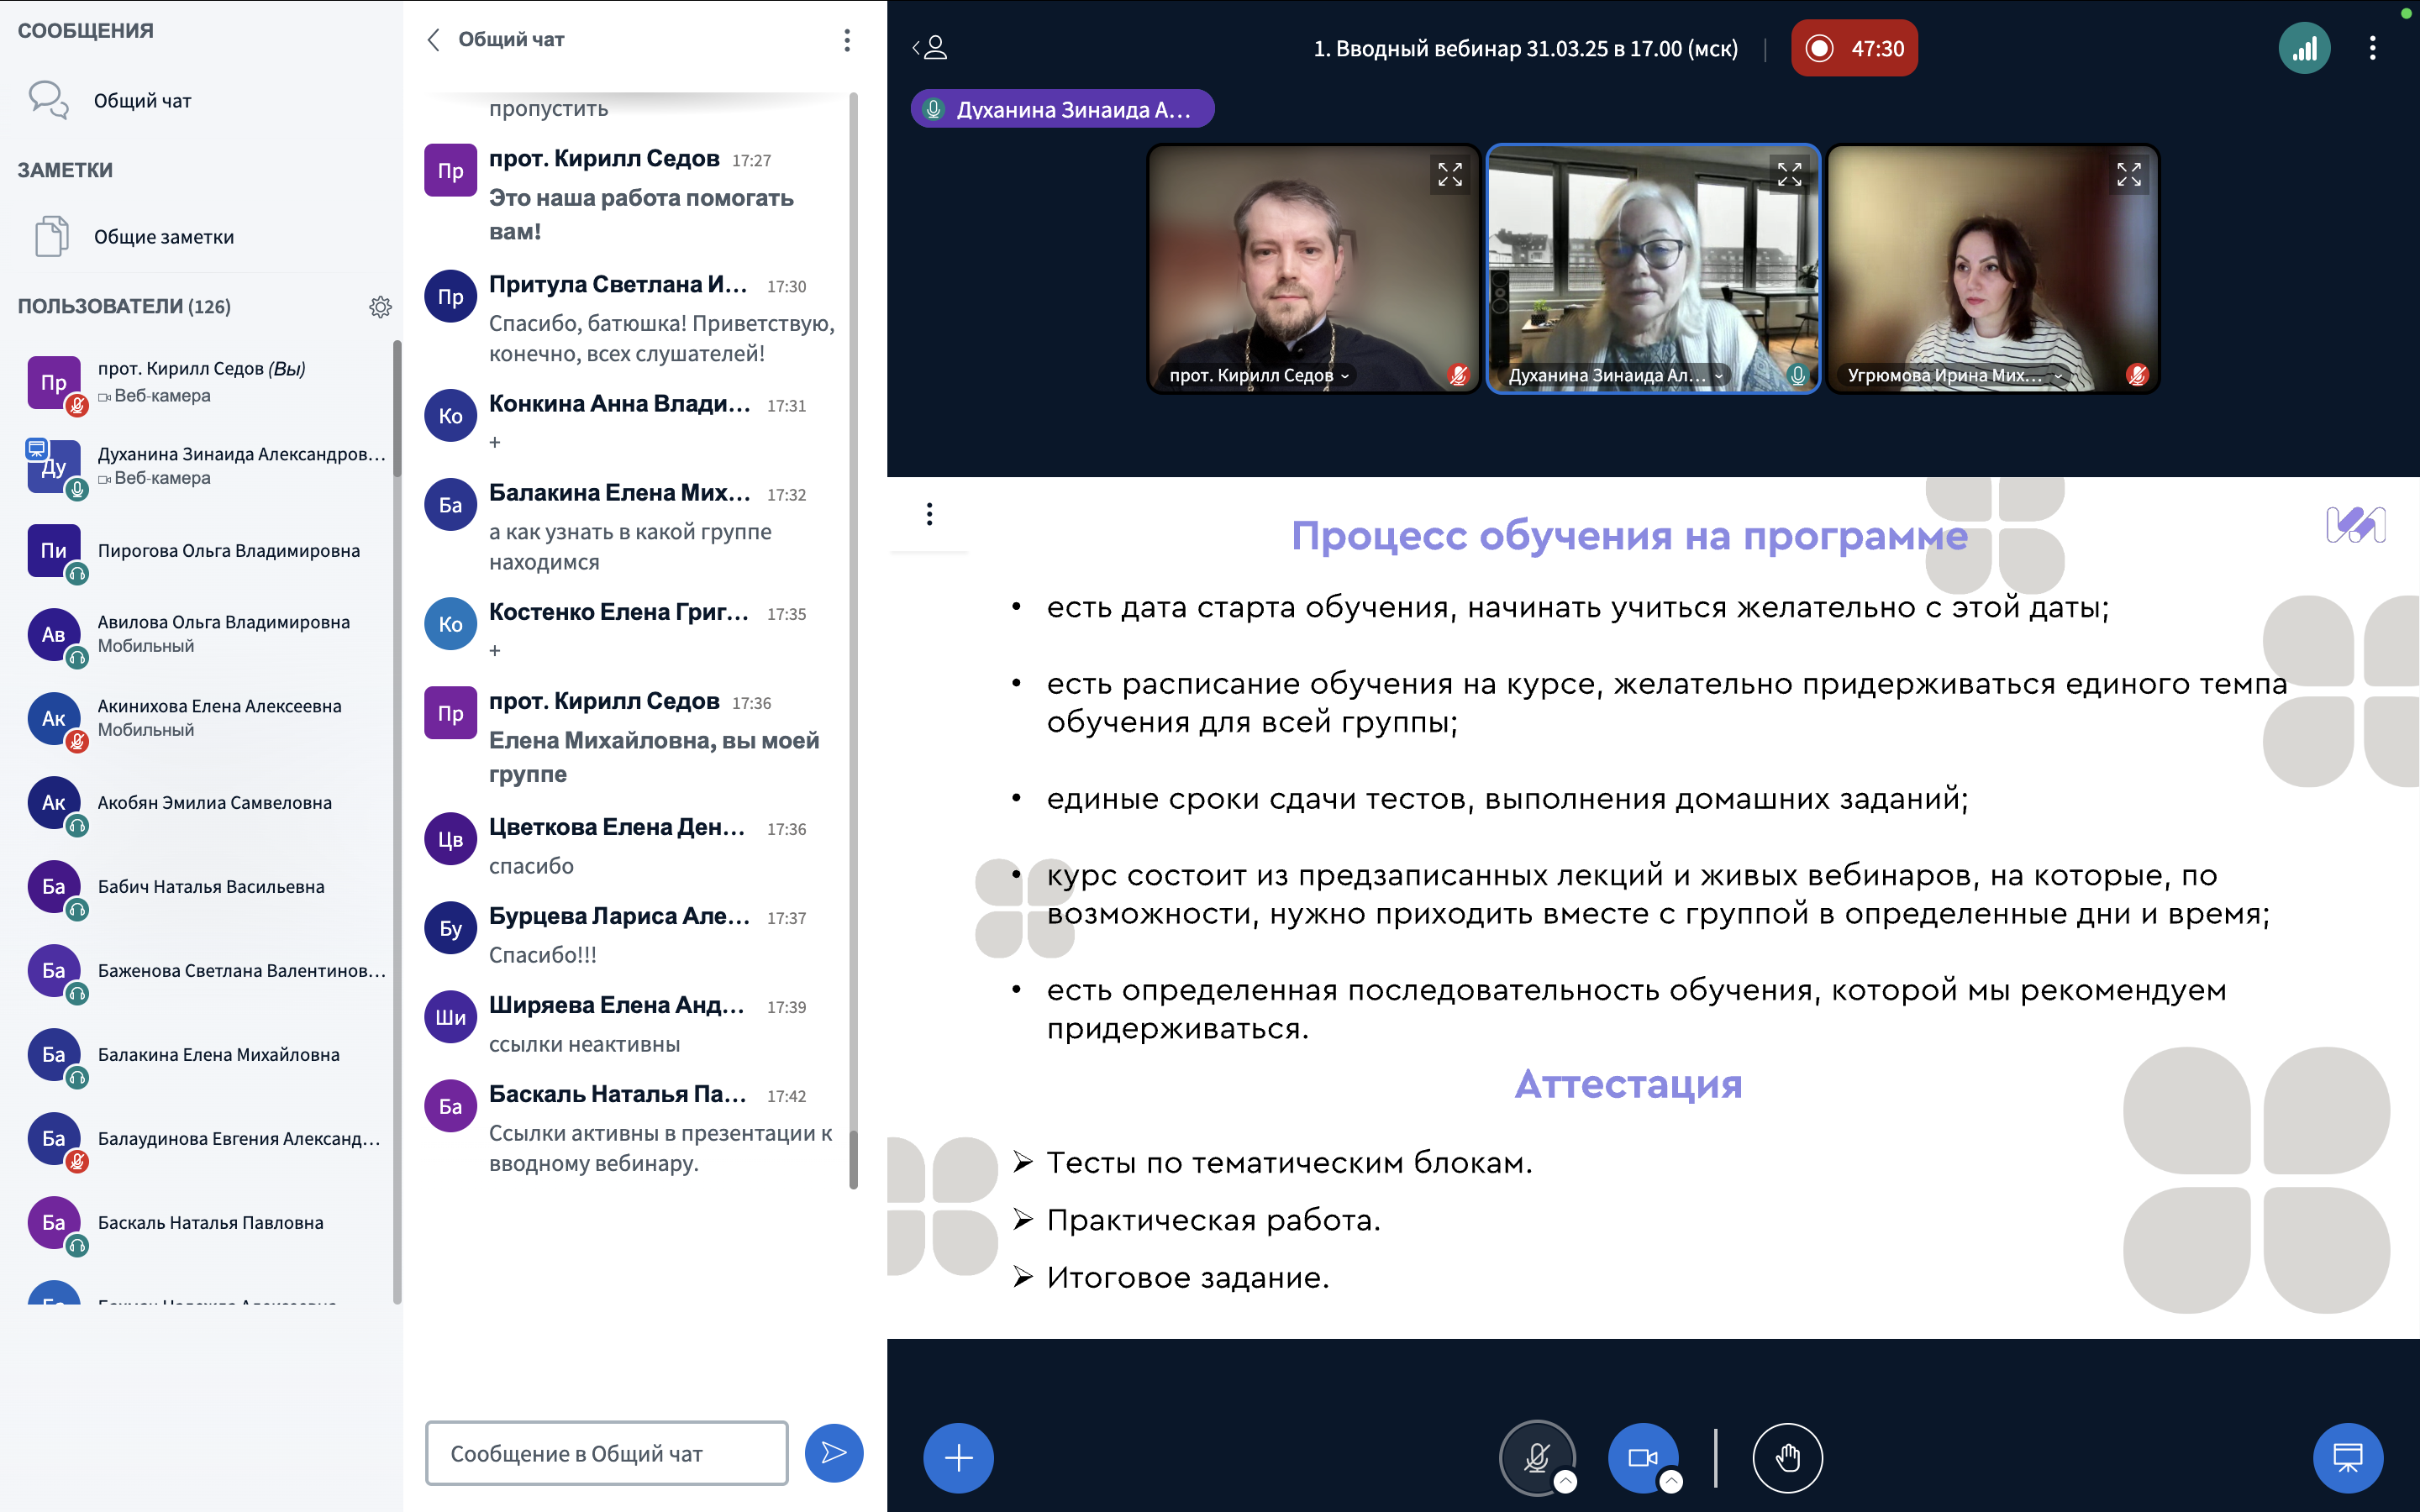The image size is (2420, 1512).
Task: Click the blue plus actions button
Action: tap(957, 1458)
